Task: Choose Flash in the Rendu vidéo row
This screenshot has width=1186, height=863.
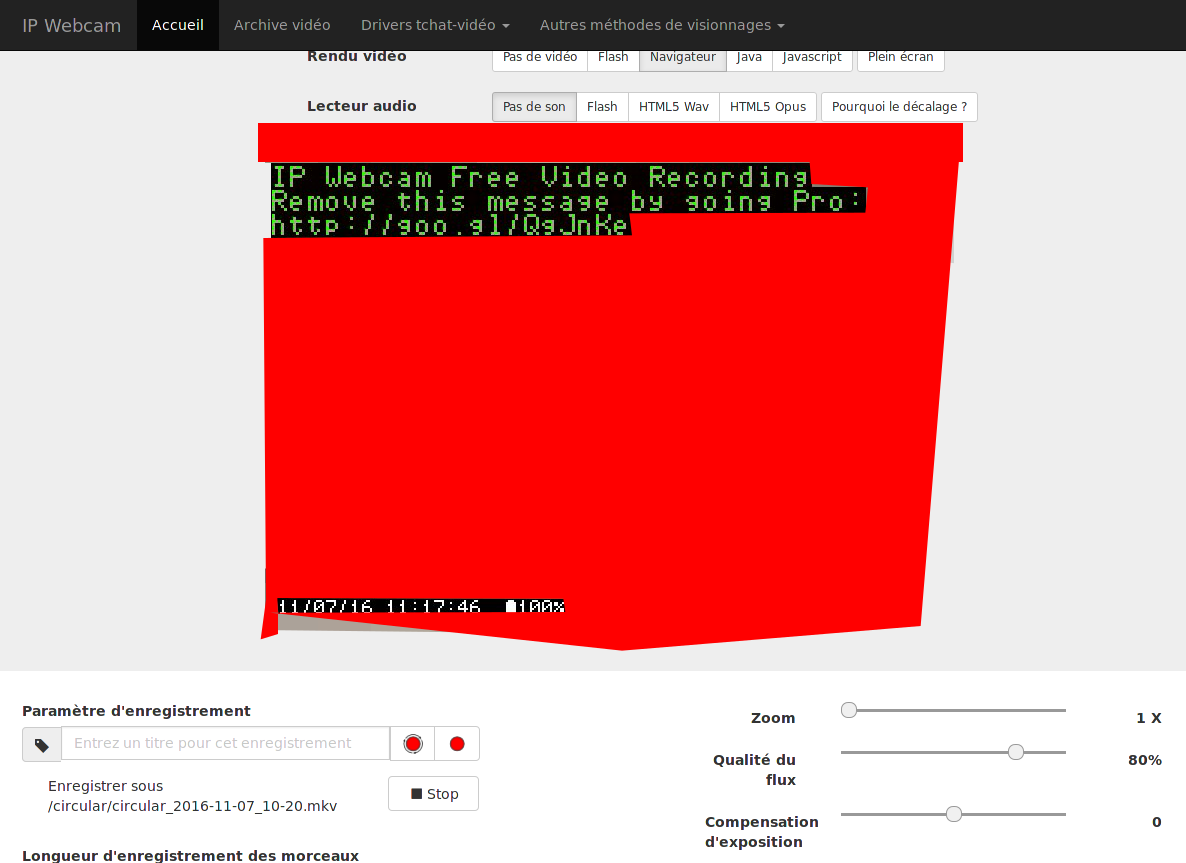Action: click(613, 59)
